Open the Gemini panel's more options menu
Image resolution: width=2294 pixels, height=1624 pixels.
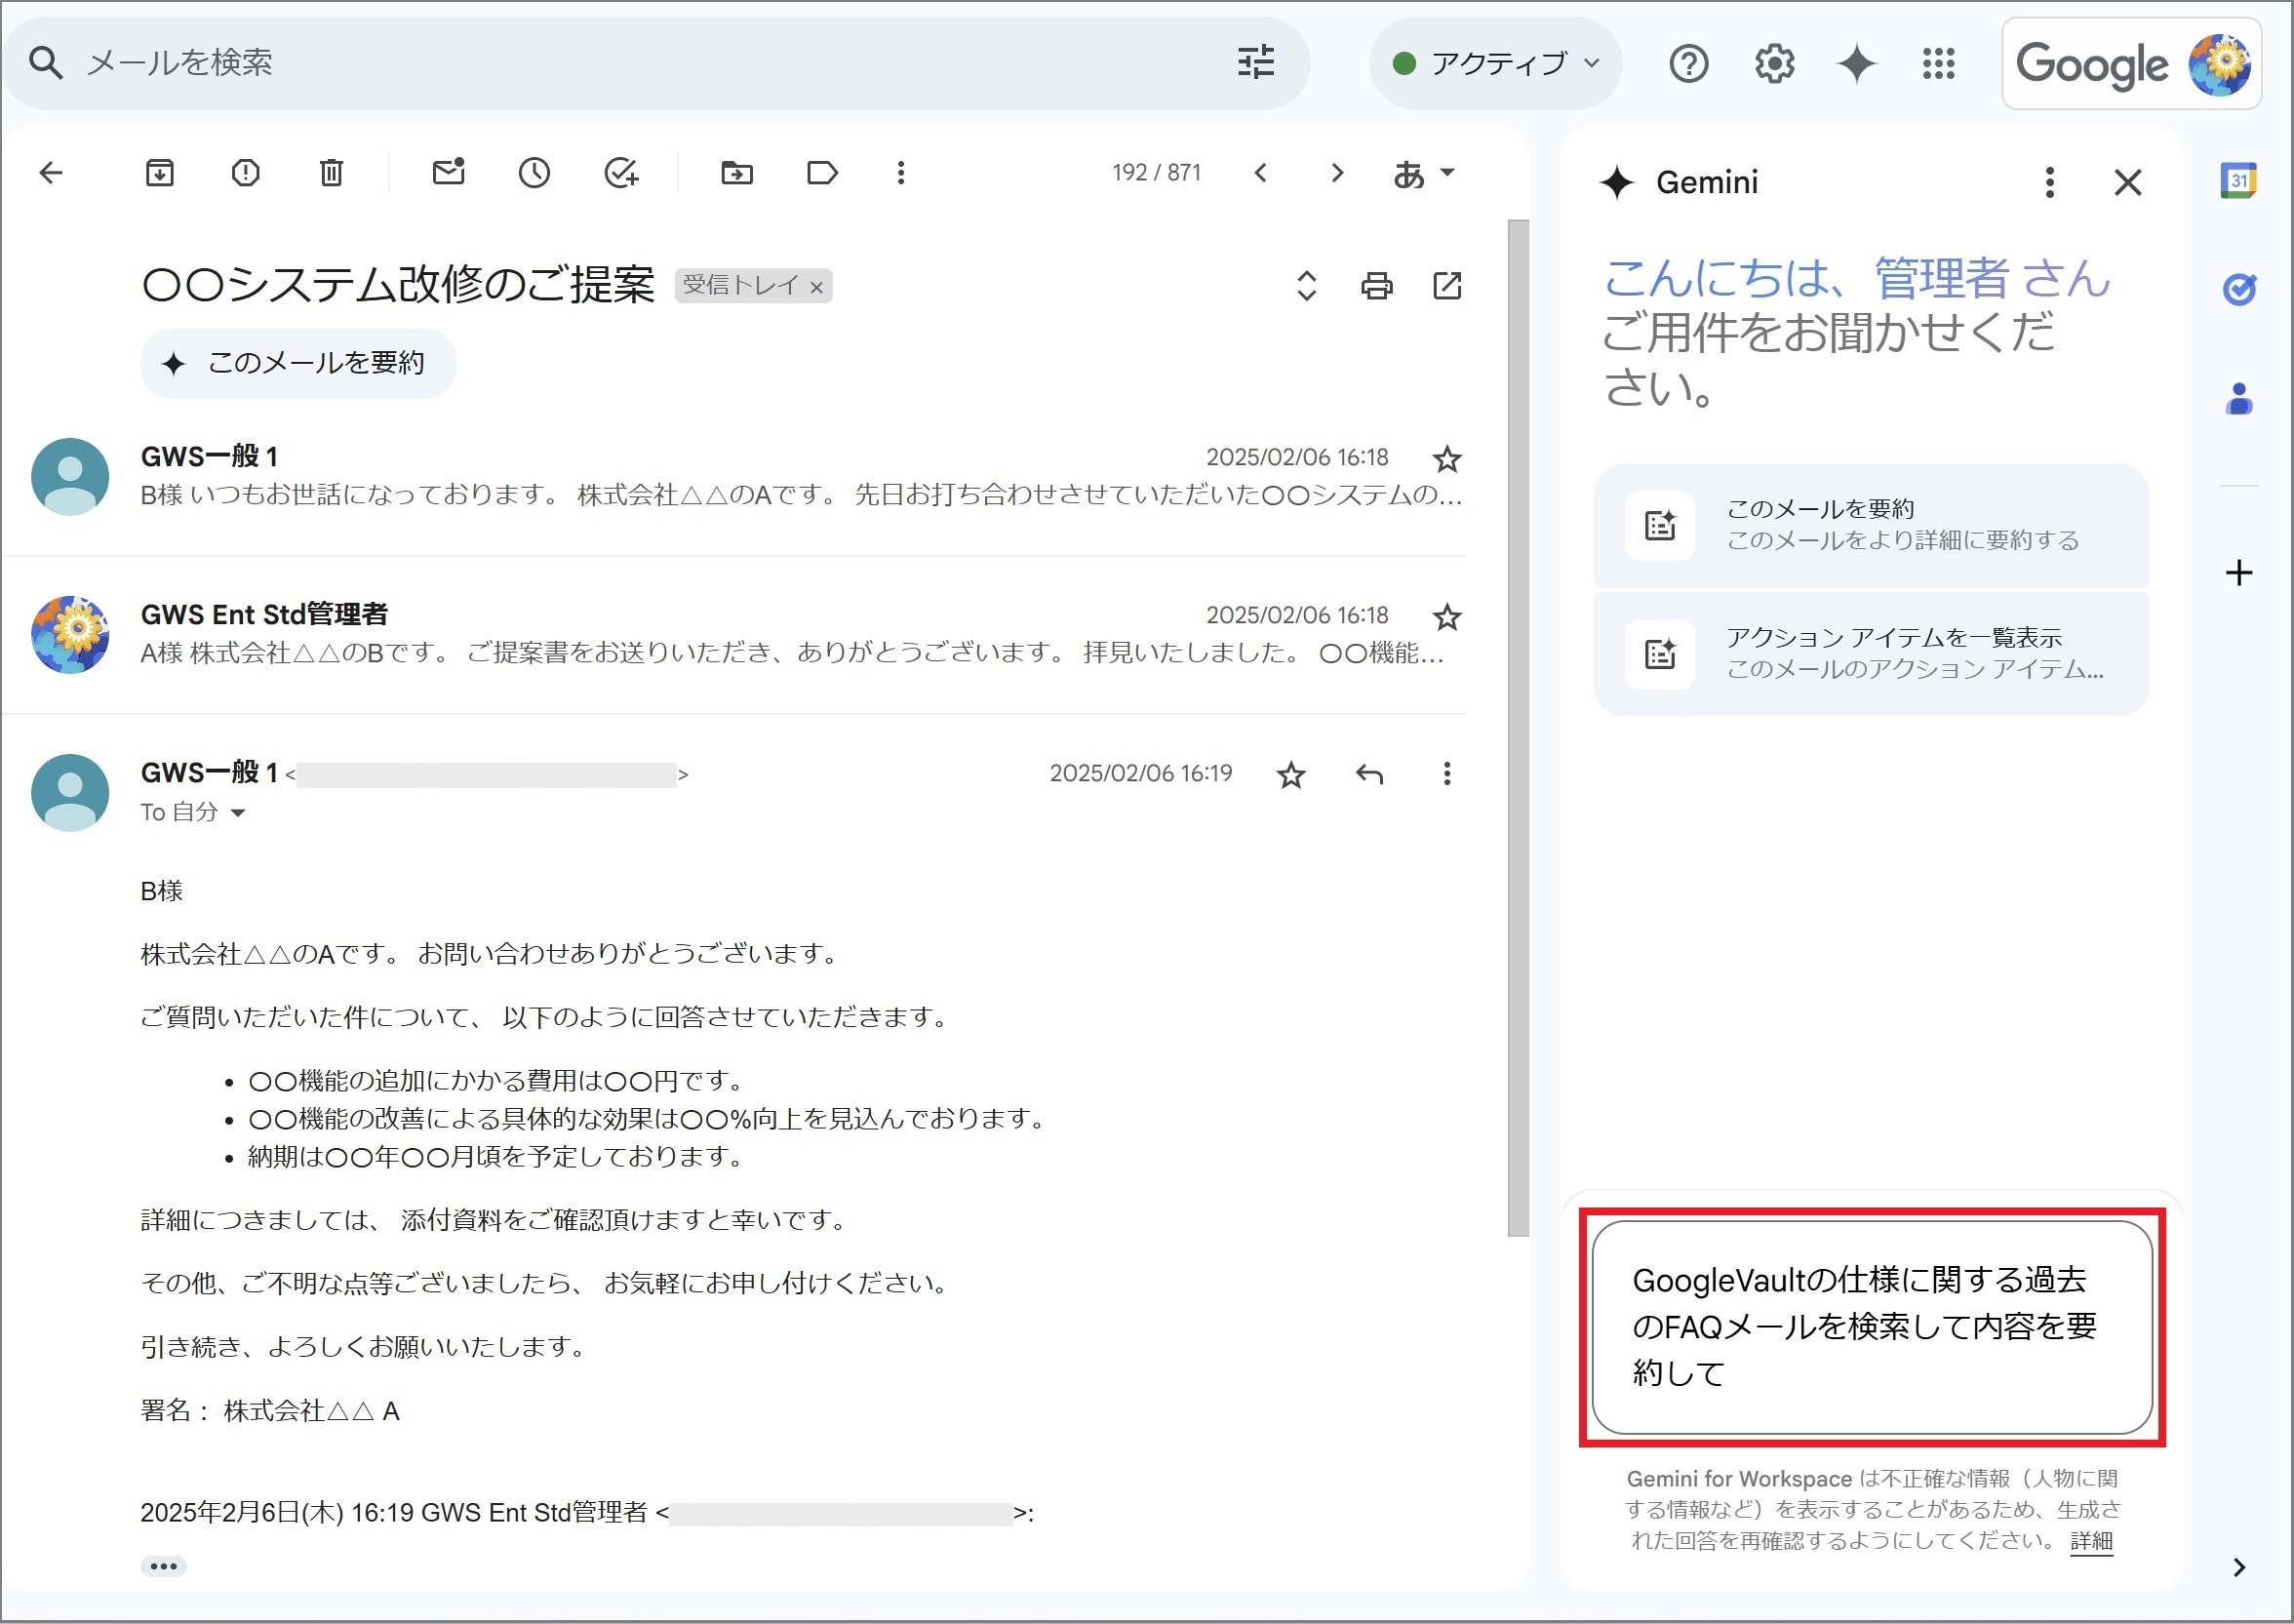tap(2050, 183)
